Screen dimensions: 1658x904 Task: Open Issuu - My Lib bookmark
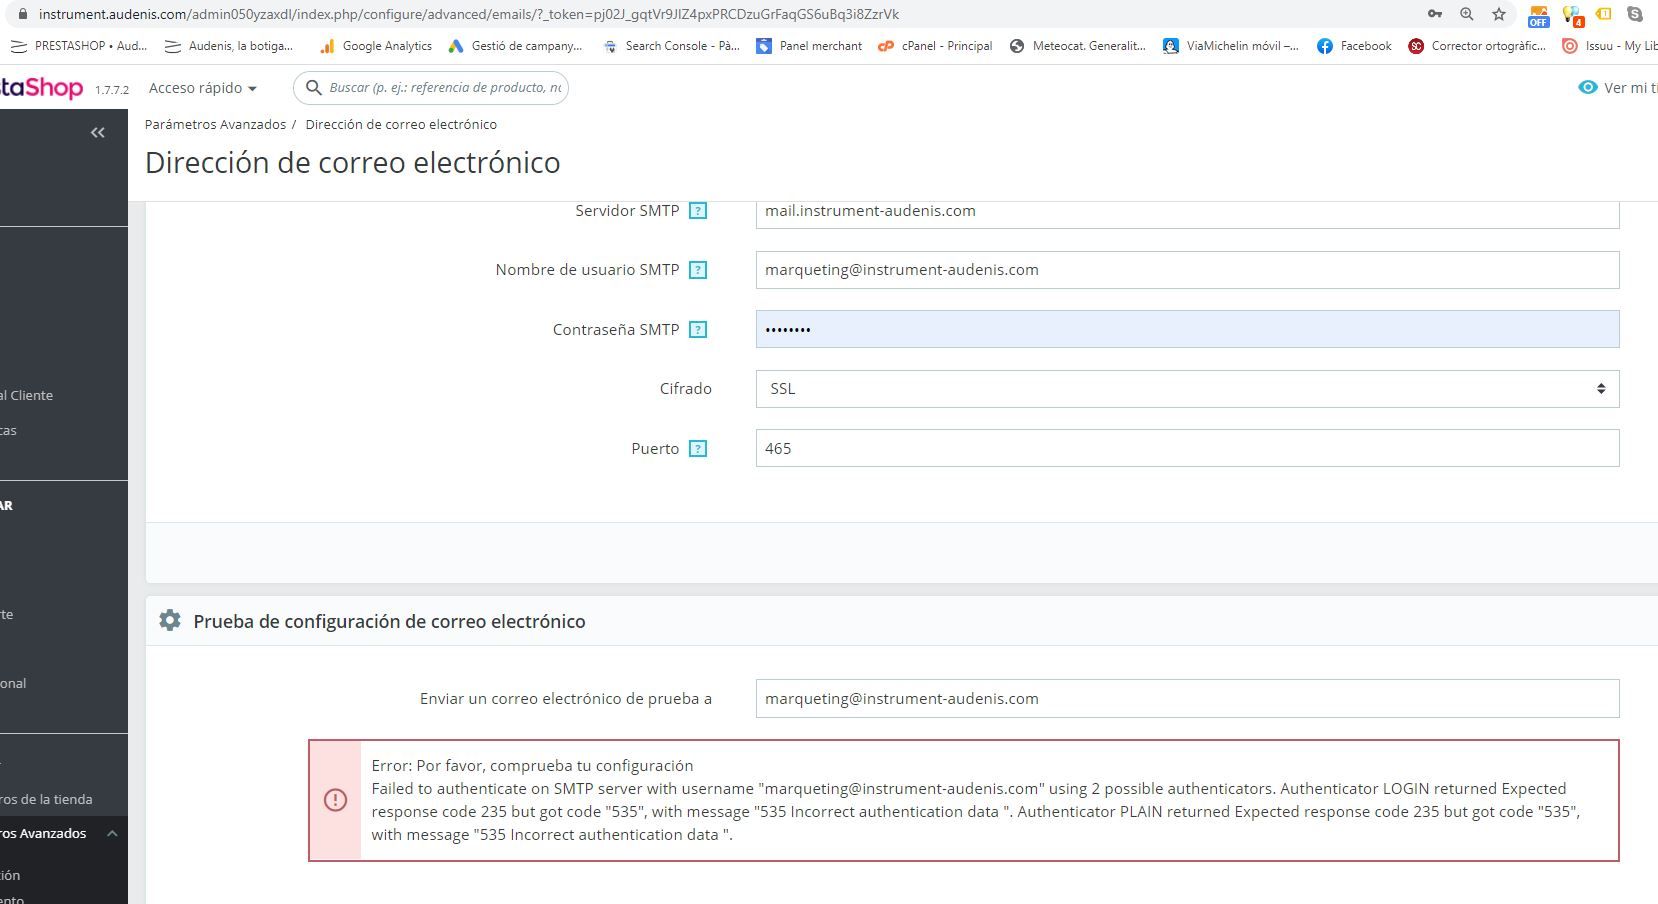[x=1610, y=46]
